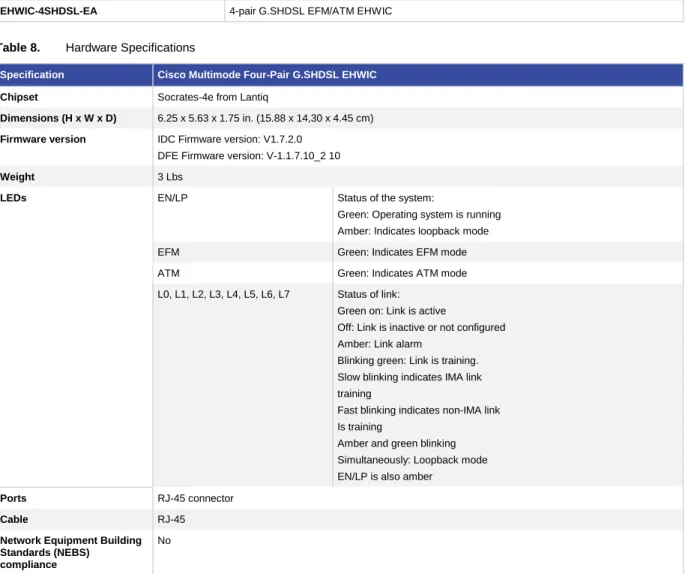
Task: Select the 'Chipset' row label
Action: tap(19, 97)
